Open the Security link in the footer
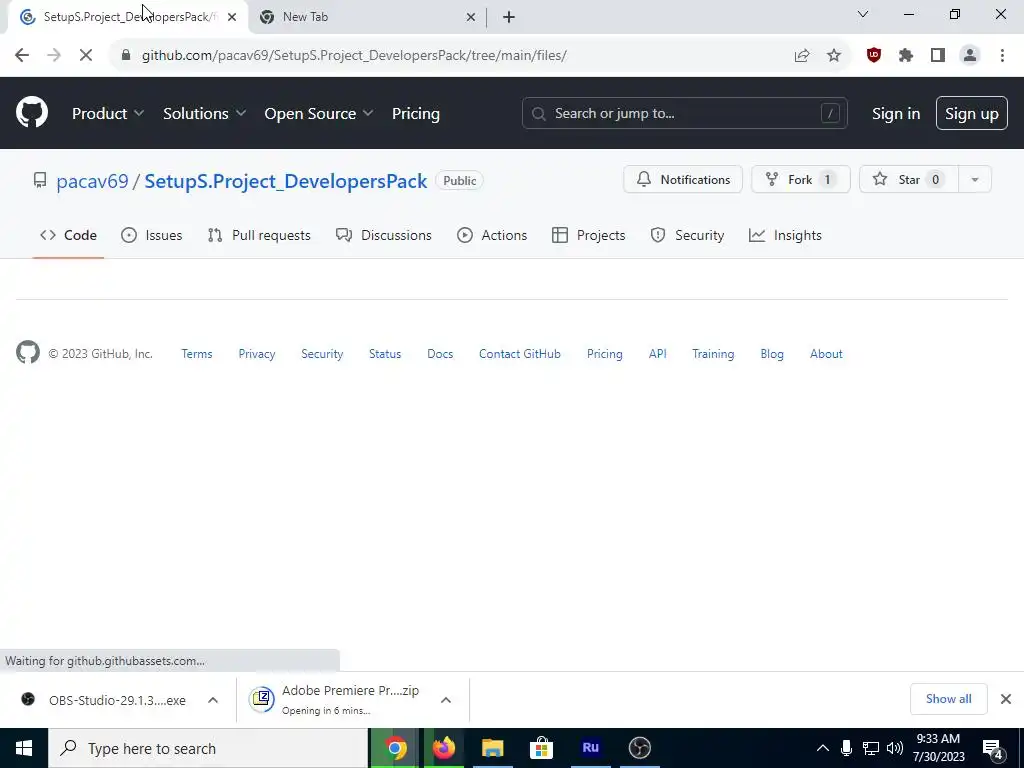1024x768 pixels. [322, 354]
